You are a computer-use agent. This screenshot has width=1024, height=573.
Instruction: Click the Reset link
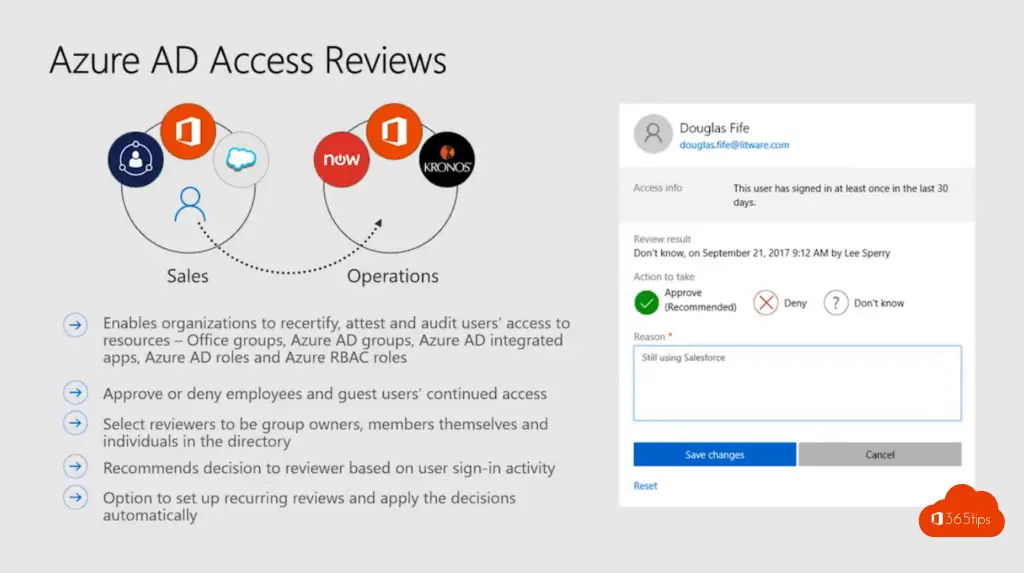[645, 486]
